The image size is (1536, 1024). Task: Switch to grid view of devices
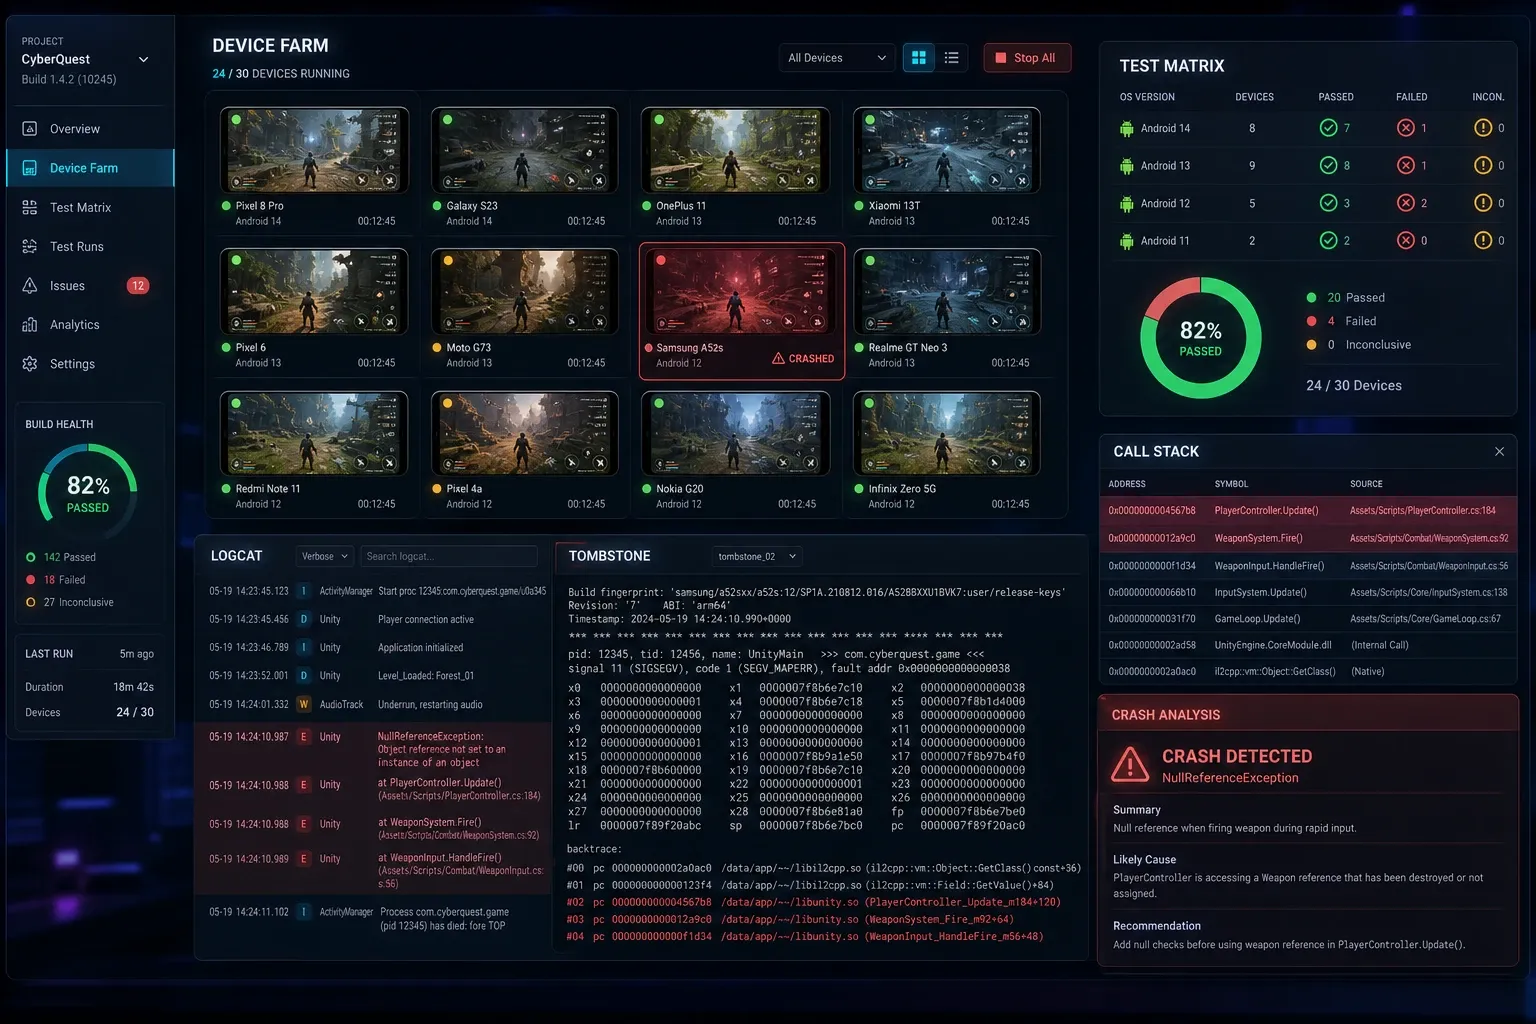click(919, 58)
